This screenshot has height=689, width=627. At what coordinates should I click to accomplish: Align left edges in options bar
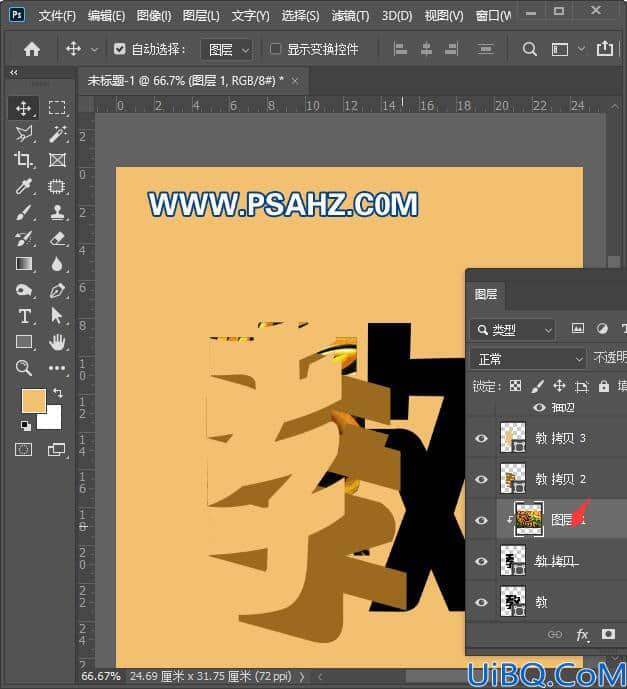[400, 49]
